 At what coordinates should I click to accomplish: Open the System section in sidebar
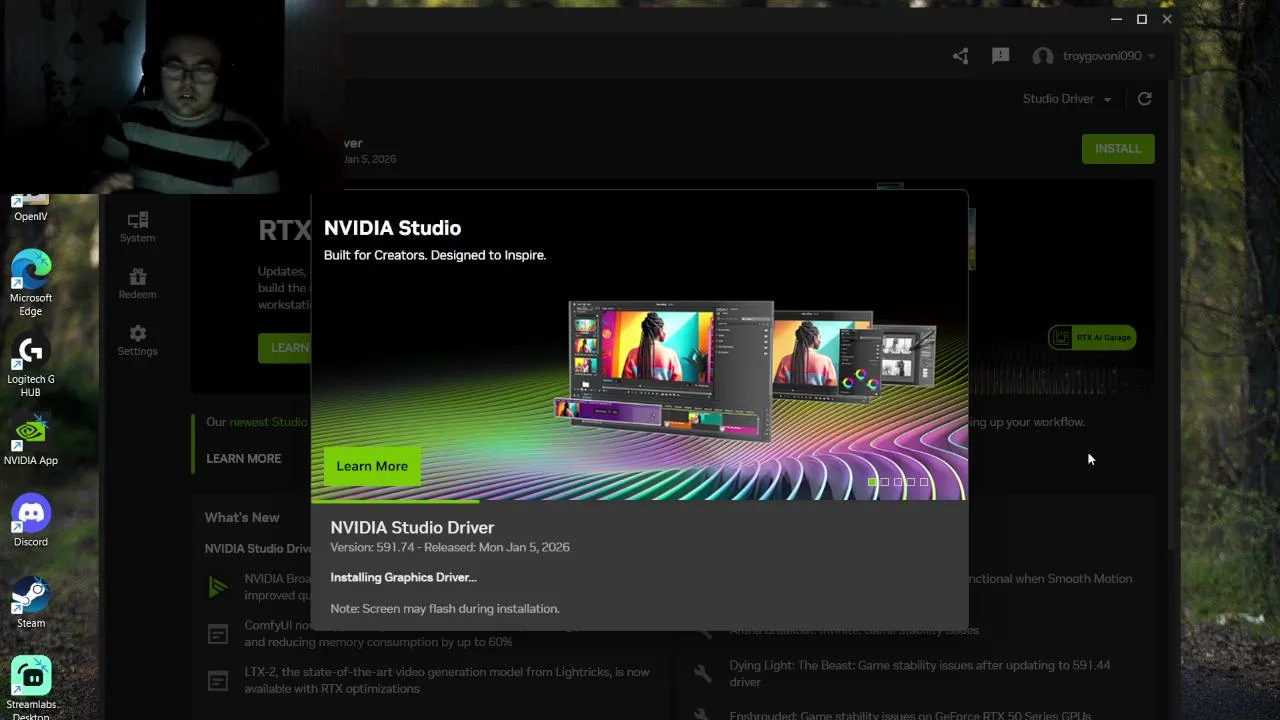[138, 227]
